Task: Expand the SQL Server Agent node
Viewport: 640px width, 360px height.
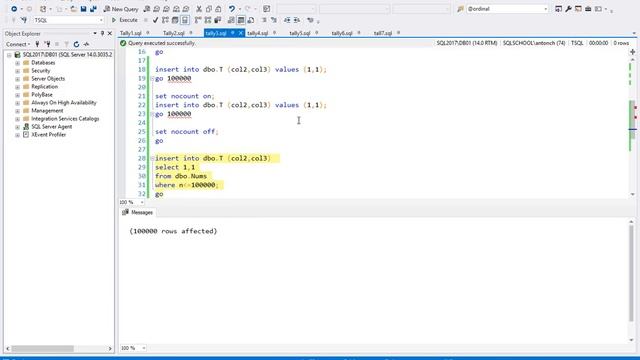Action: pos(18,127)
